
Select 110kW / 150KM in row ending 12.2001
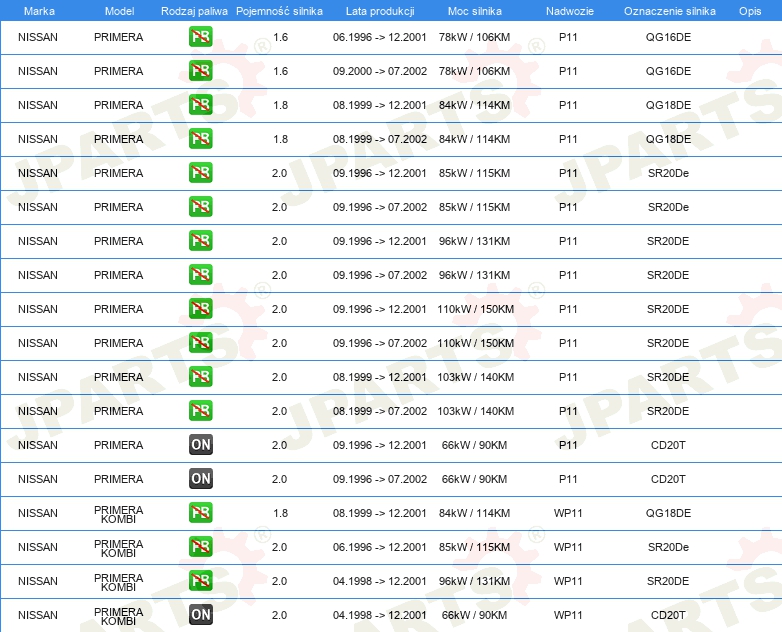tap(475, 309)
